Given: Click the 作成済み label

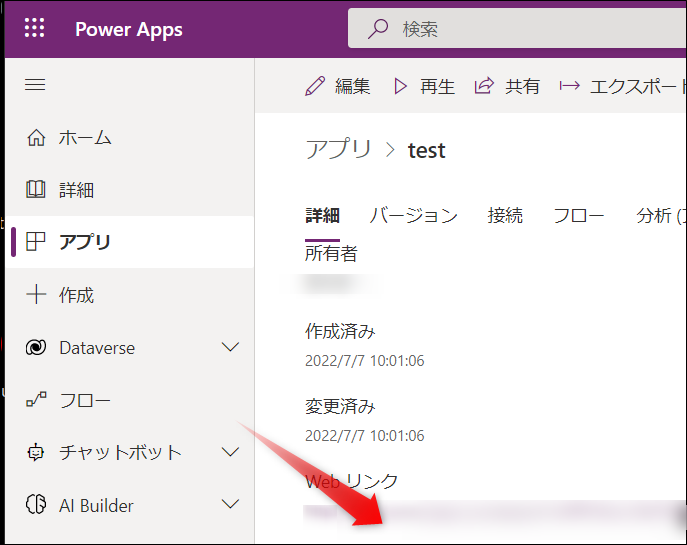Looking at the screenshot, I should 340,331.
